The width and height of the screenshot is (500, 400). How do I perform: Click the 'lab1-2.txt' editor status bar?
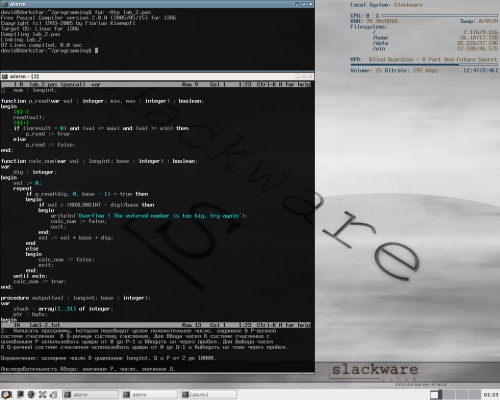click(x=156, y=325)
